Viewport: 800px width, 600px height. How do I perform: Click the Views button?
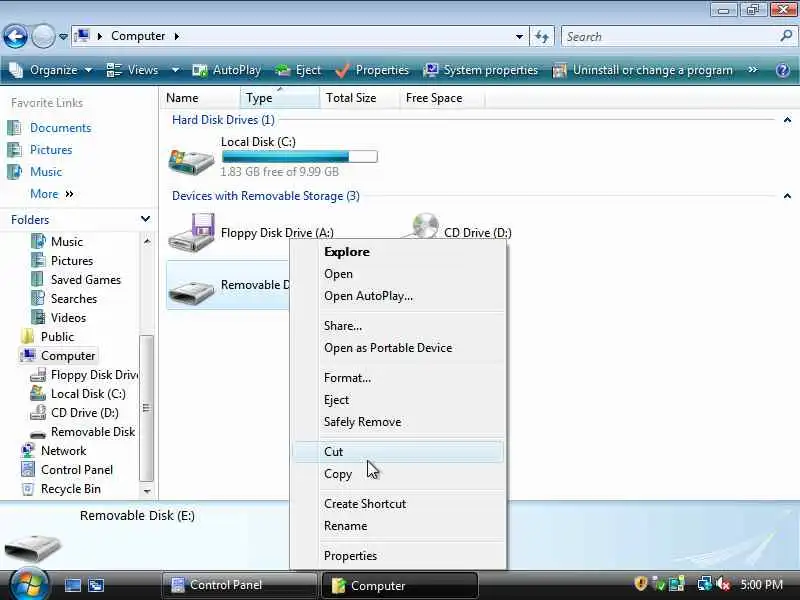pyautogui.click(x=132, y=70)
